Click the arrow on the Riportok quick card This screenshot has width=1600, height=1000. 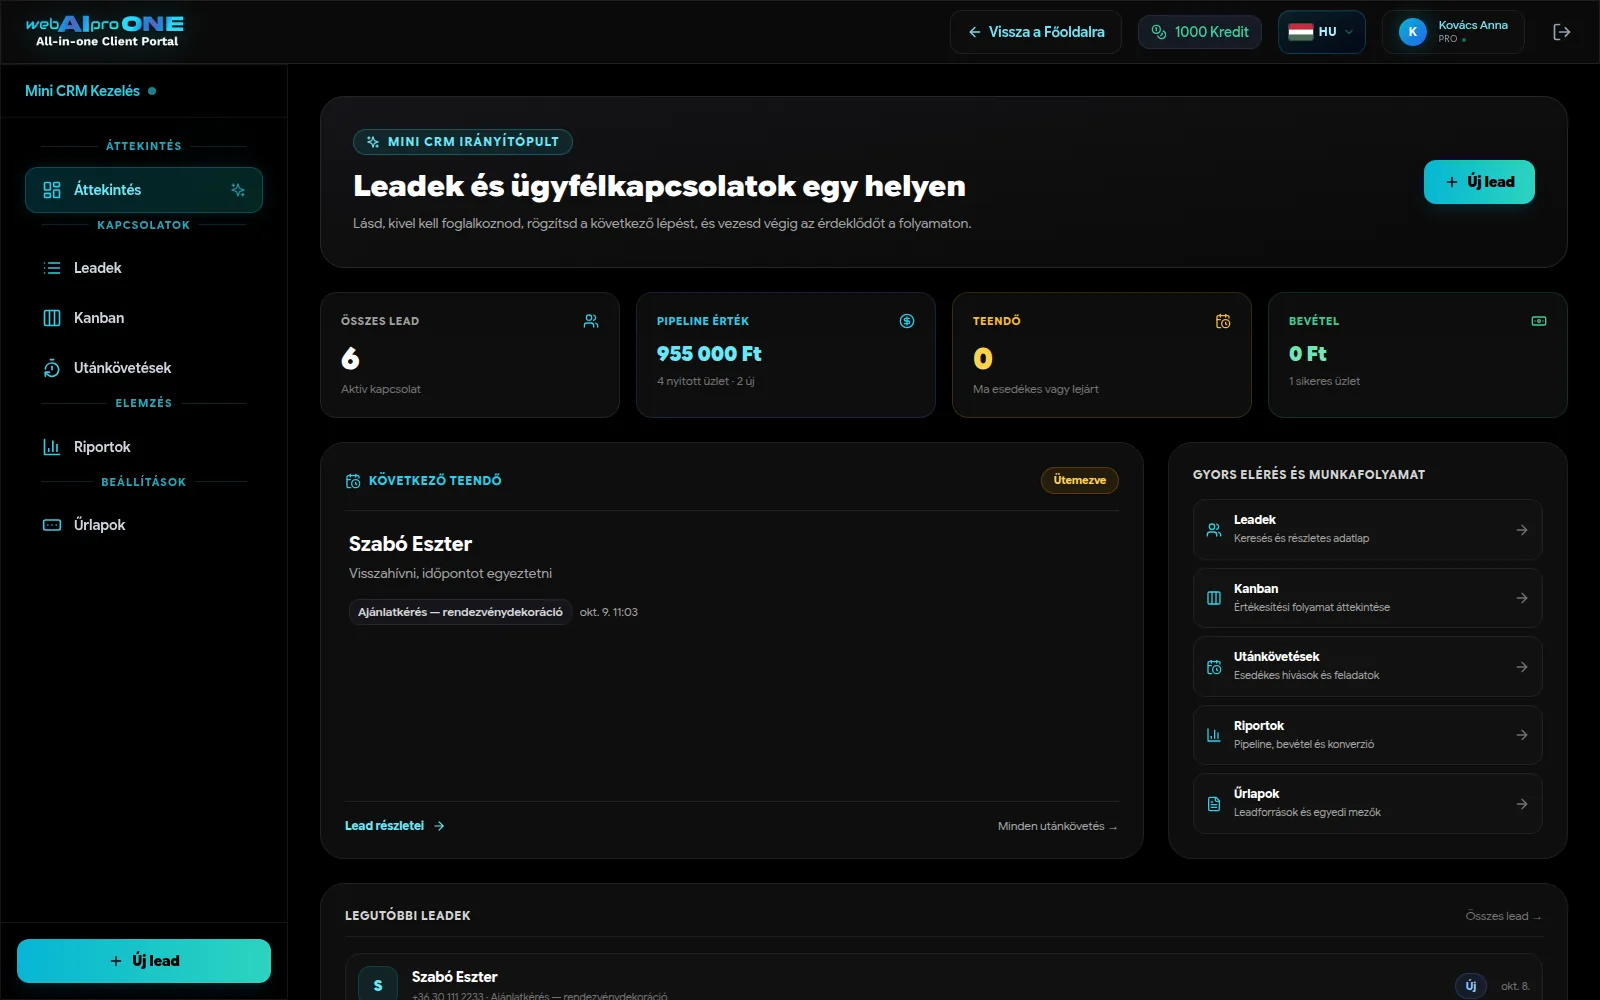click(x=1522, y=735)
